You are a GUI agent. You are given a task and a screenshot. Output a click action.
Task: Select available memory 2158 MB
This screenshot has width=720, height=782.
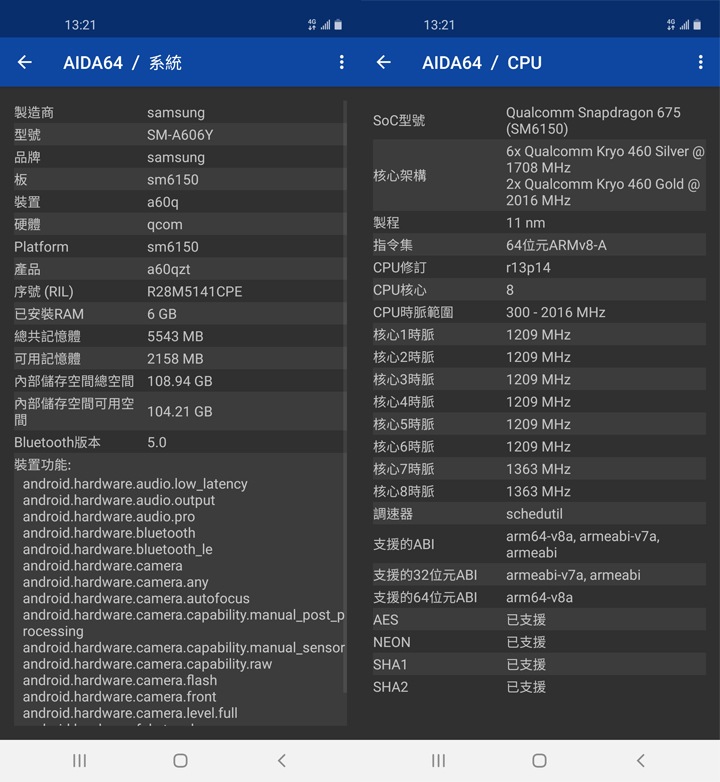[175, 359]
